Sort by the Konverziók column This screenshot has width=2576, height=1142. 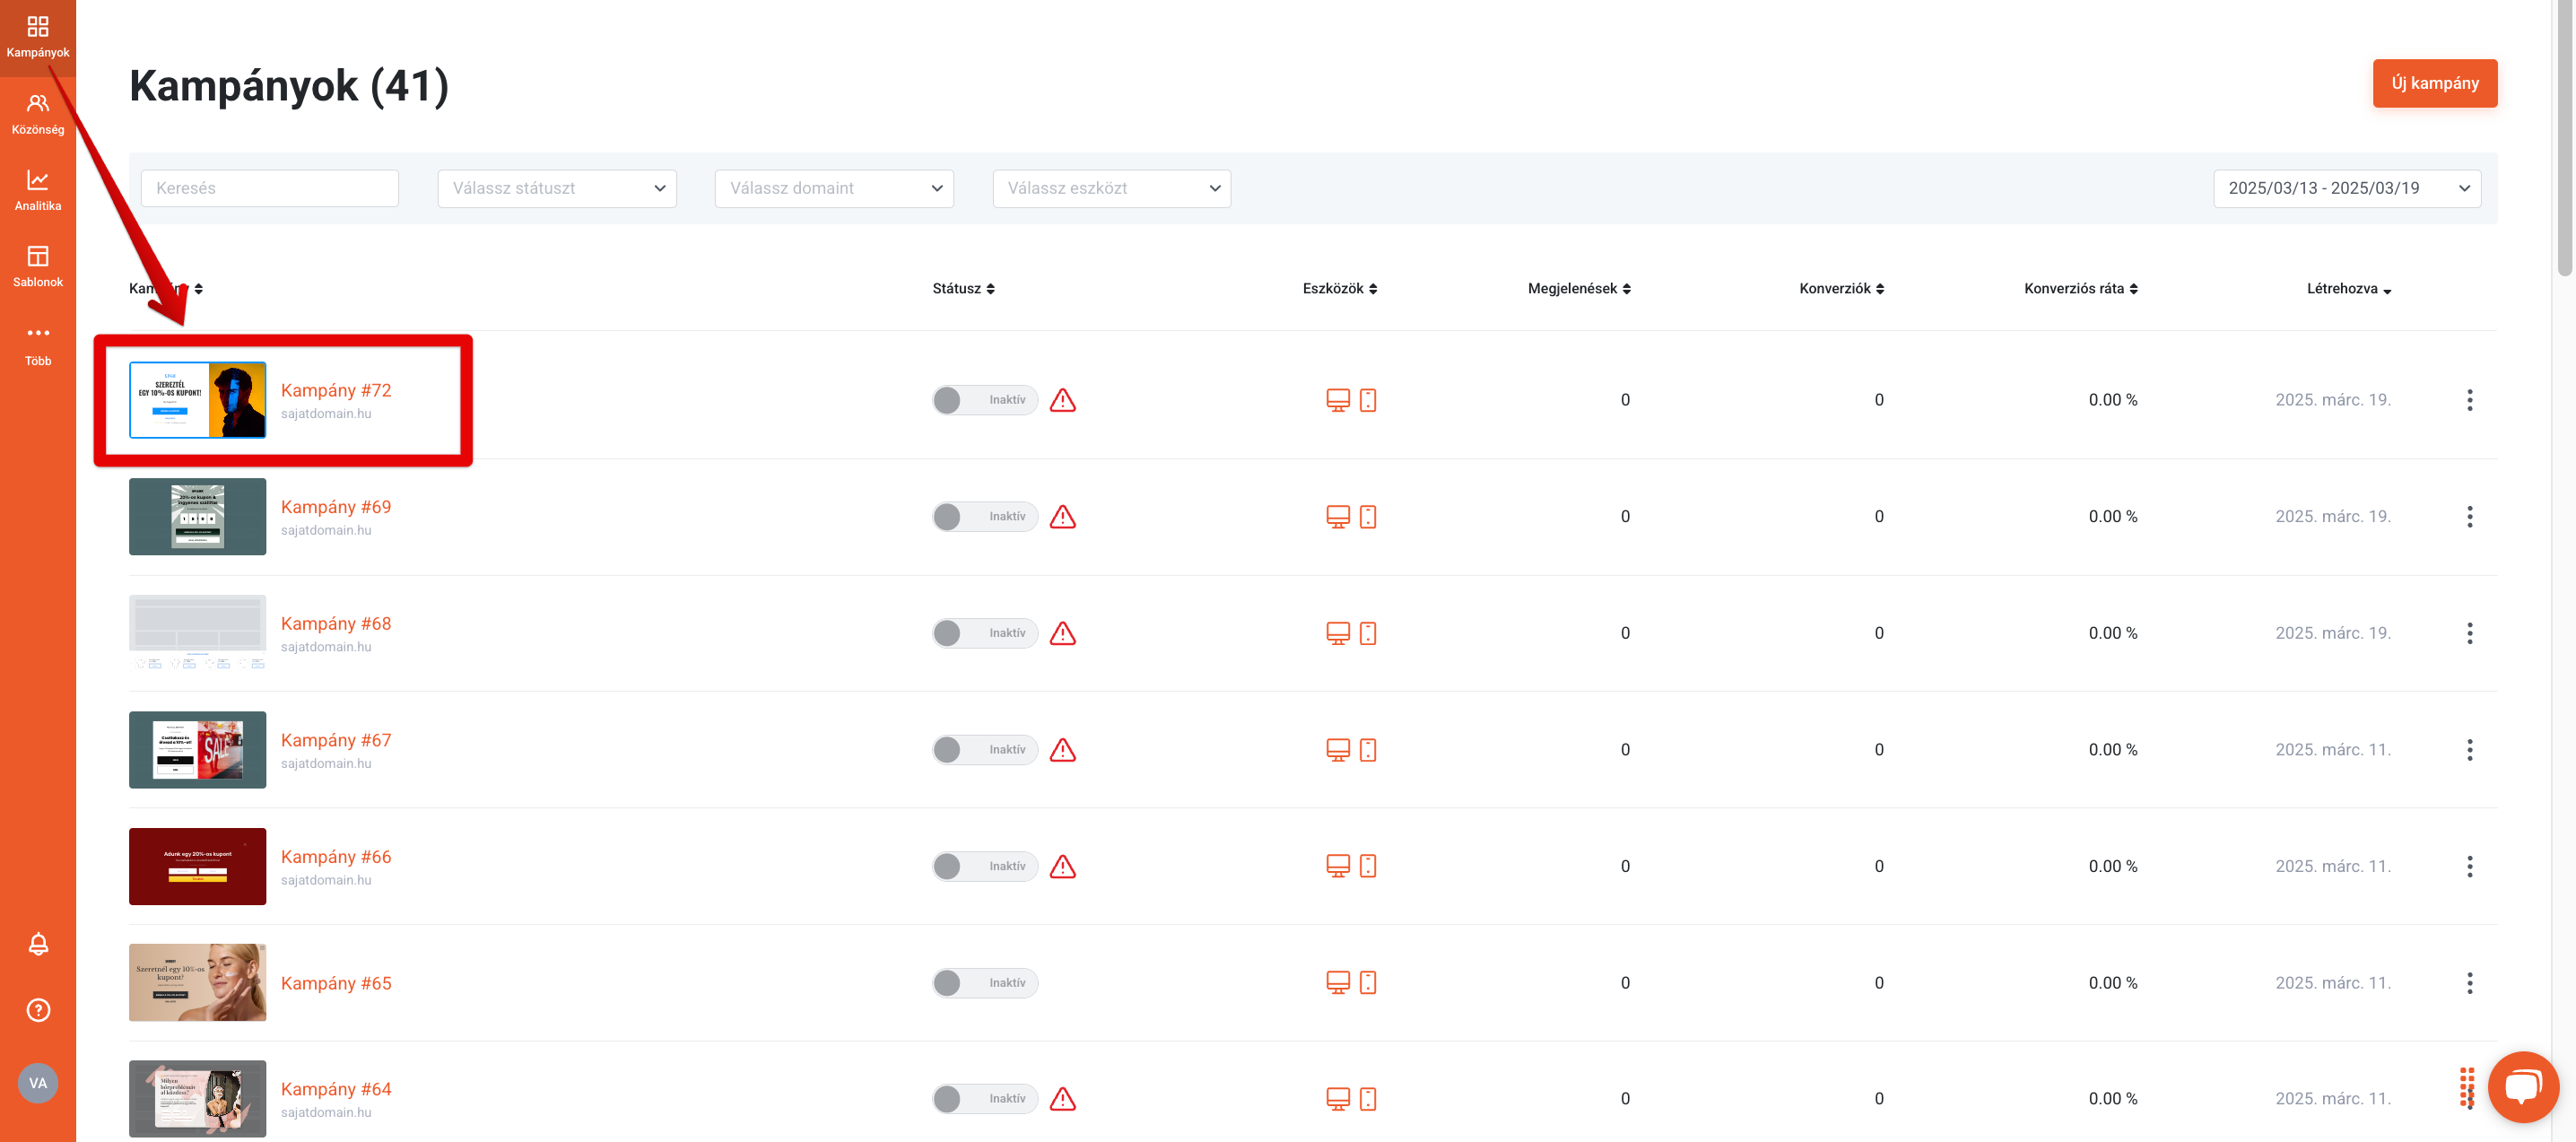coord(1842,289)
